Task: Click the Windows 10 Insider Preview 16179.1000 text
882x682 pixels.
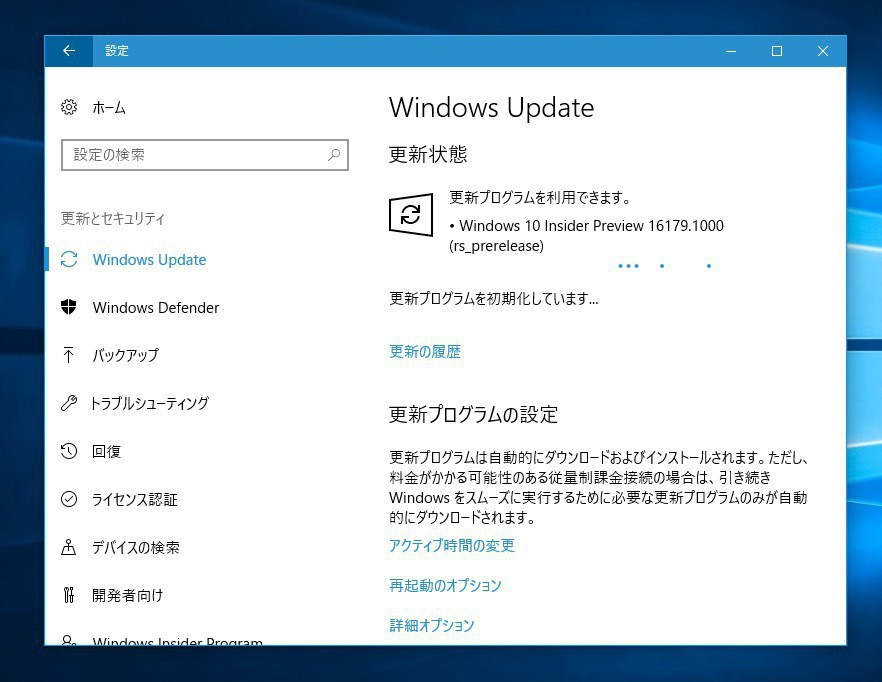Action: click(x=591, y=226)
